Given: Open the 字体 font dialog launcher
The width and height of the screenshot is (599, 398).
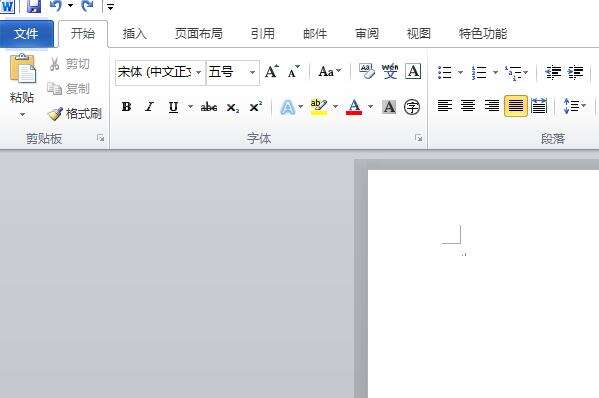Looking at the screenshot, I should pos(419,138).
